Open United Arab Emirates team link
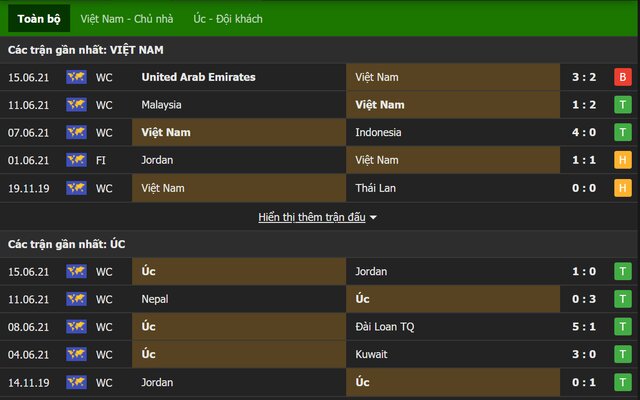This screenshot has height=400, width=640. click(x=198, y=77)
